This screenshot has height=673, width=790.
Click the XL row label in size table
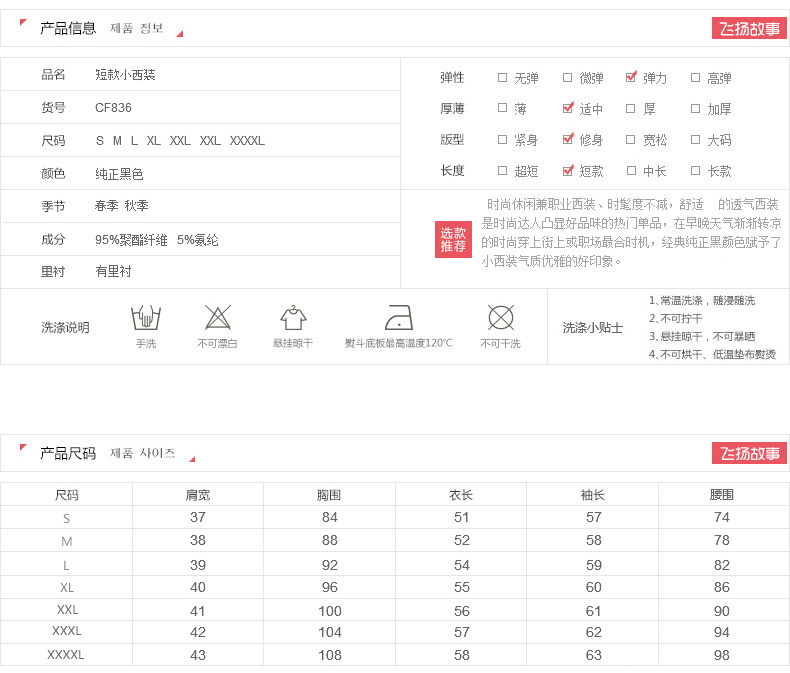tap(67, 588)
